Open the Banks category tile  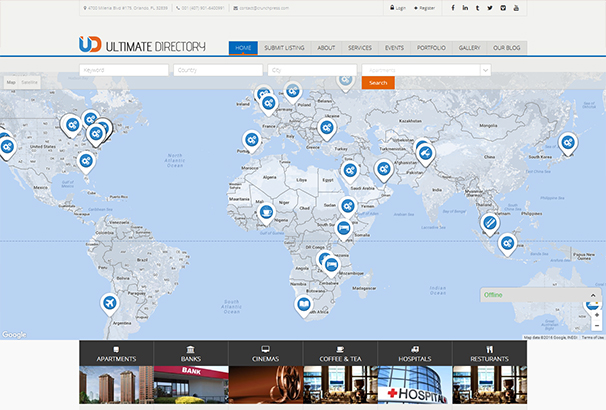(191, 373)
